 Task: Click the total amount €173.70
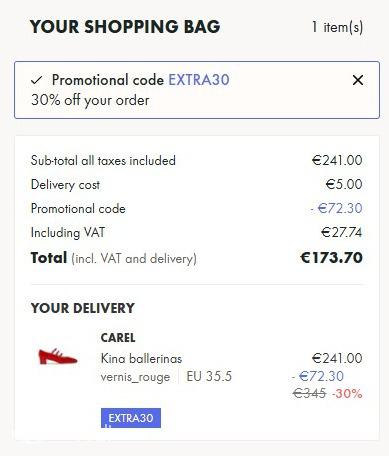(x=331, y=258)
